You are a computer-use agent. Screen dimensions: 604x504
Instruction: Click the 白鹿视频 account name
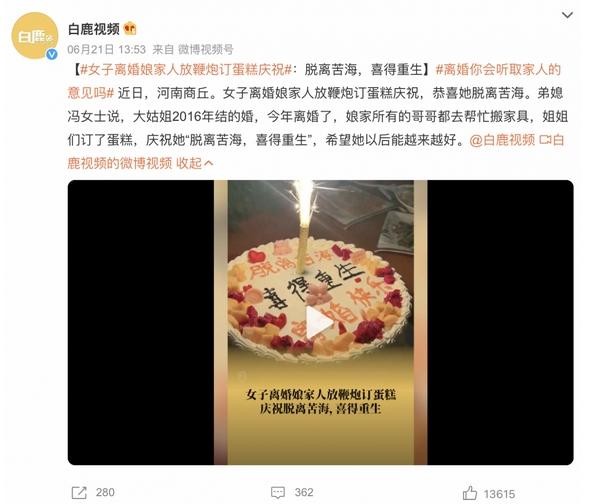point(94,29)
